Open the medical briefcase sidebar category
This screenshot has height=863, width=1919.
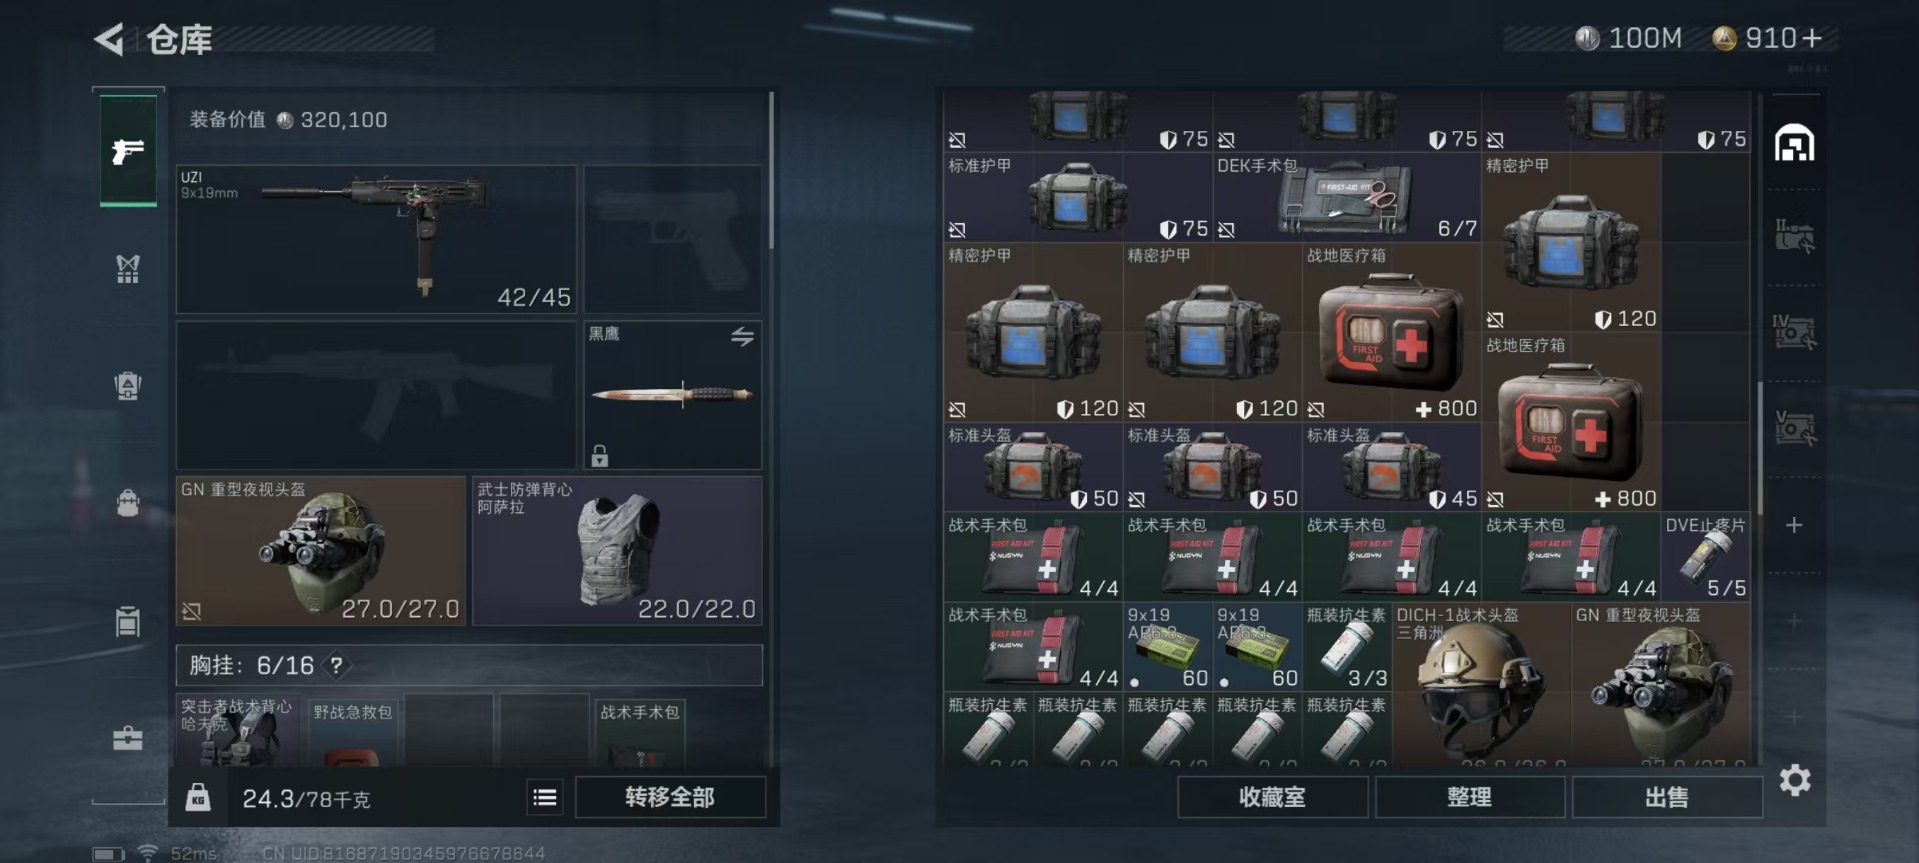coord(128,738)
